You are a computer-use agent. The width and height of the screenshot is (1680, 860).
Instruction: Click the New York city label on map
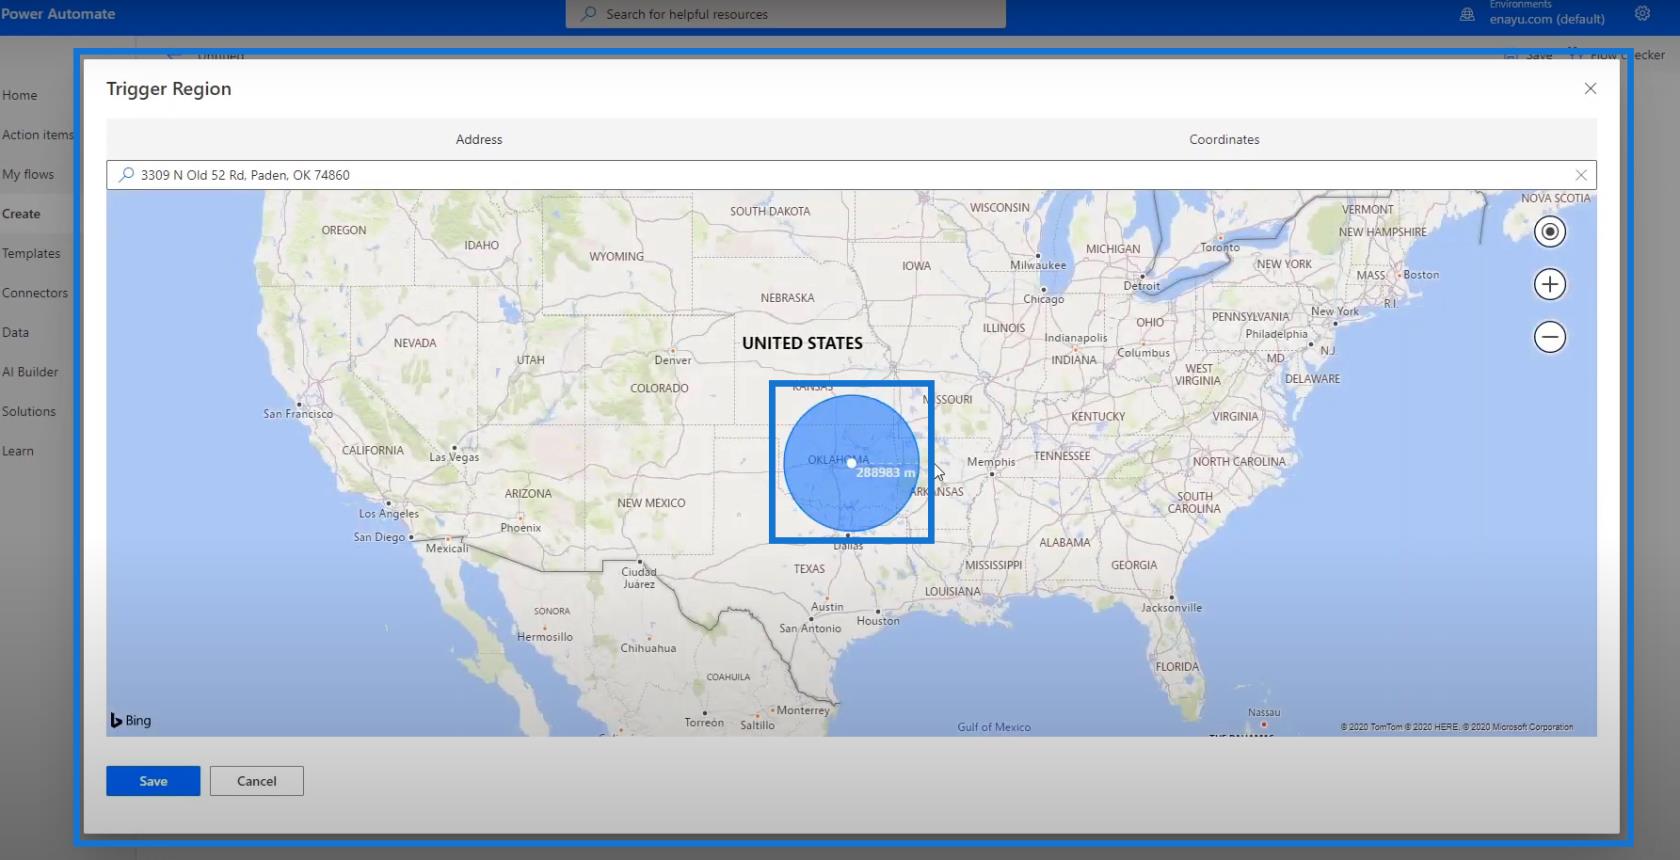pyautogui.click(x=1335, y=311)
